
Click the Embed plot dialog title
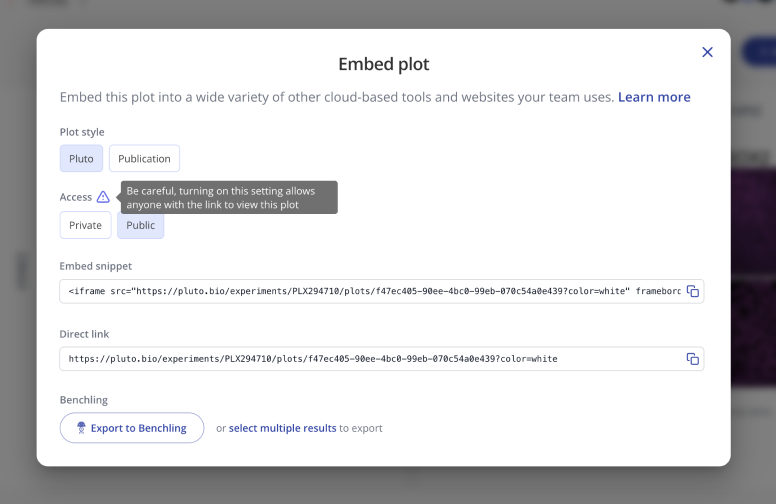click(x=383, y=65)
